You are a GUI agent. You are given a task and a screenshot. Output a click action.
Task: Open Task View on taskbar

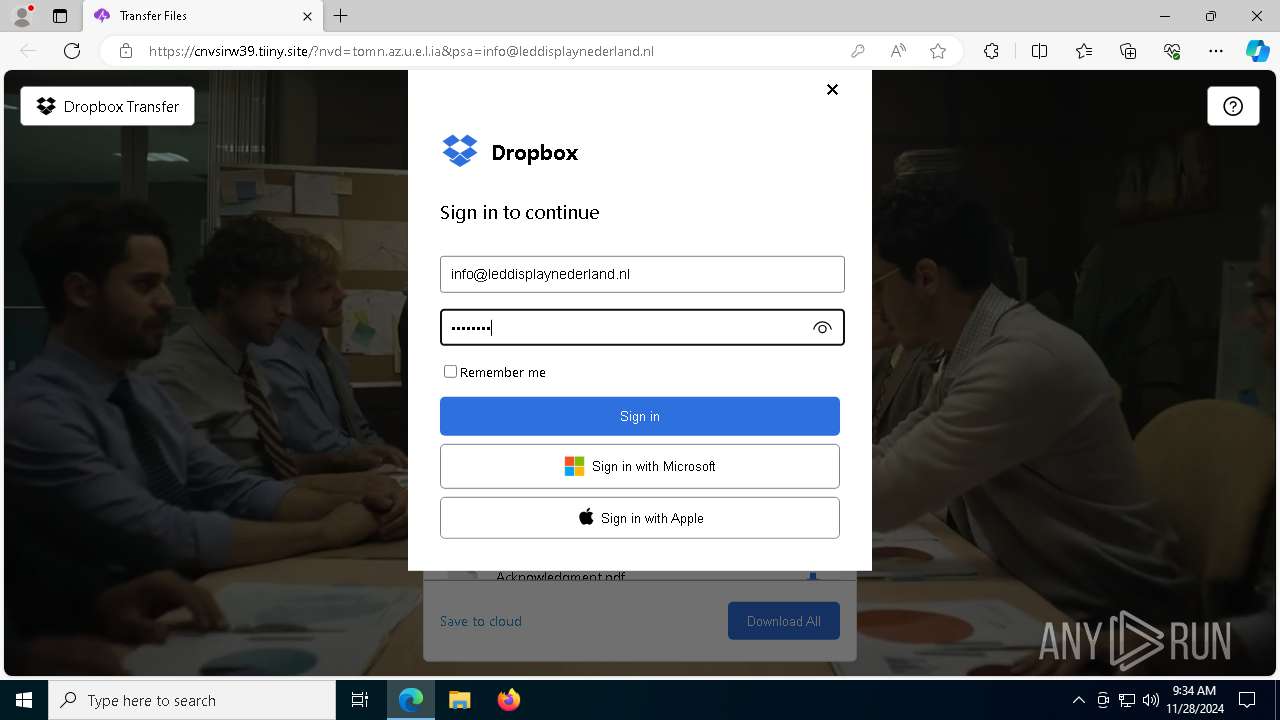click(360, 700)
